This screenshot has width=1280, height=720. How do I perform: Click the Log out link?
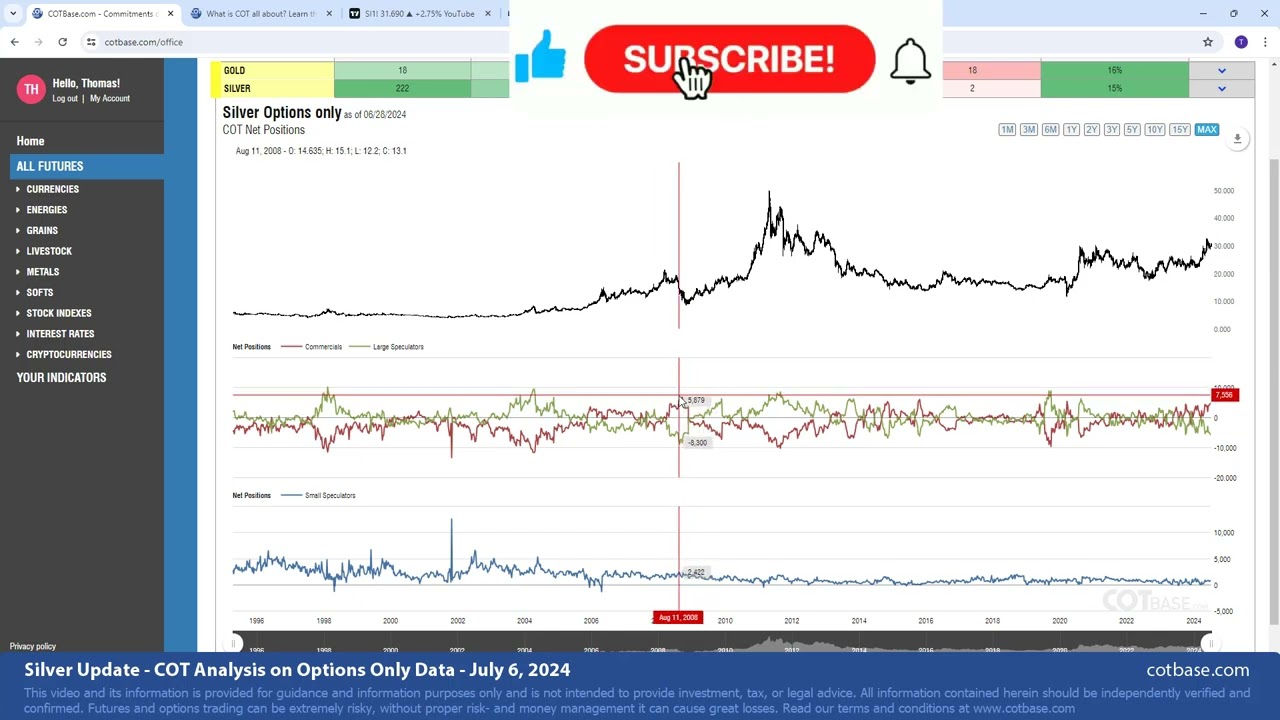click(65, 99)
